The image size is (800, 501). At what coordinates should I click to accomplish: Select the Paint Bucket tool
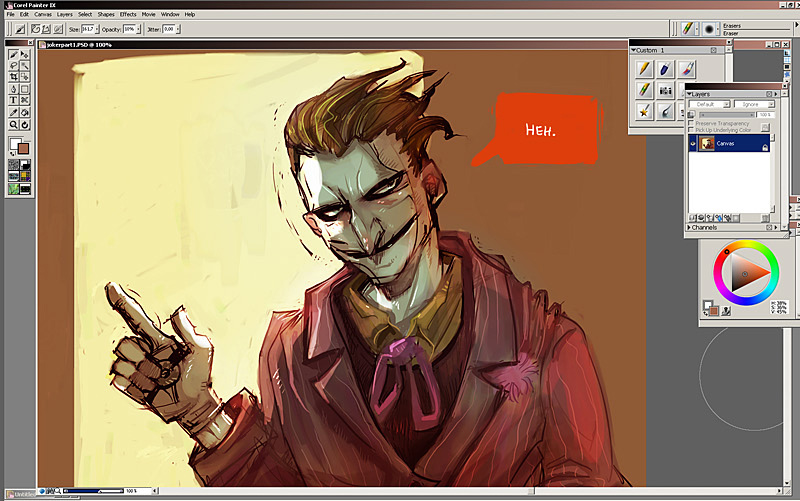tap(24, 112)
